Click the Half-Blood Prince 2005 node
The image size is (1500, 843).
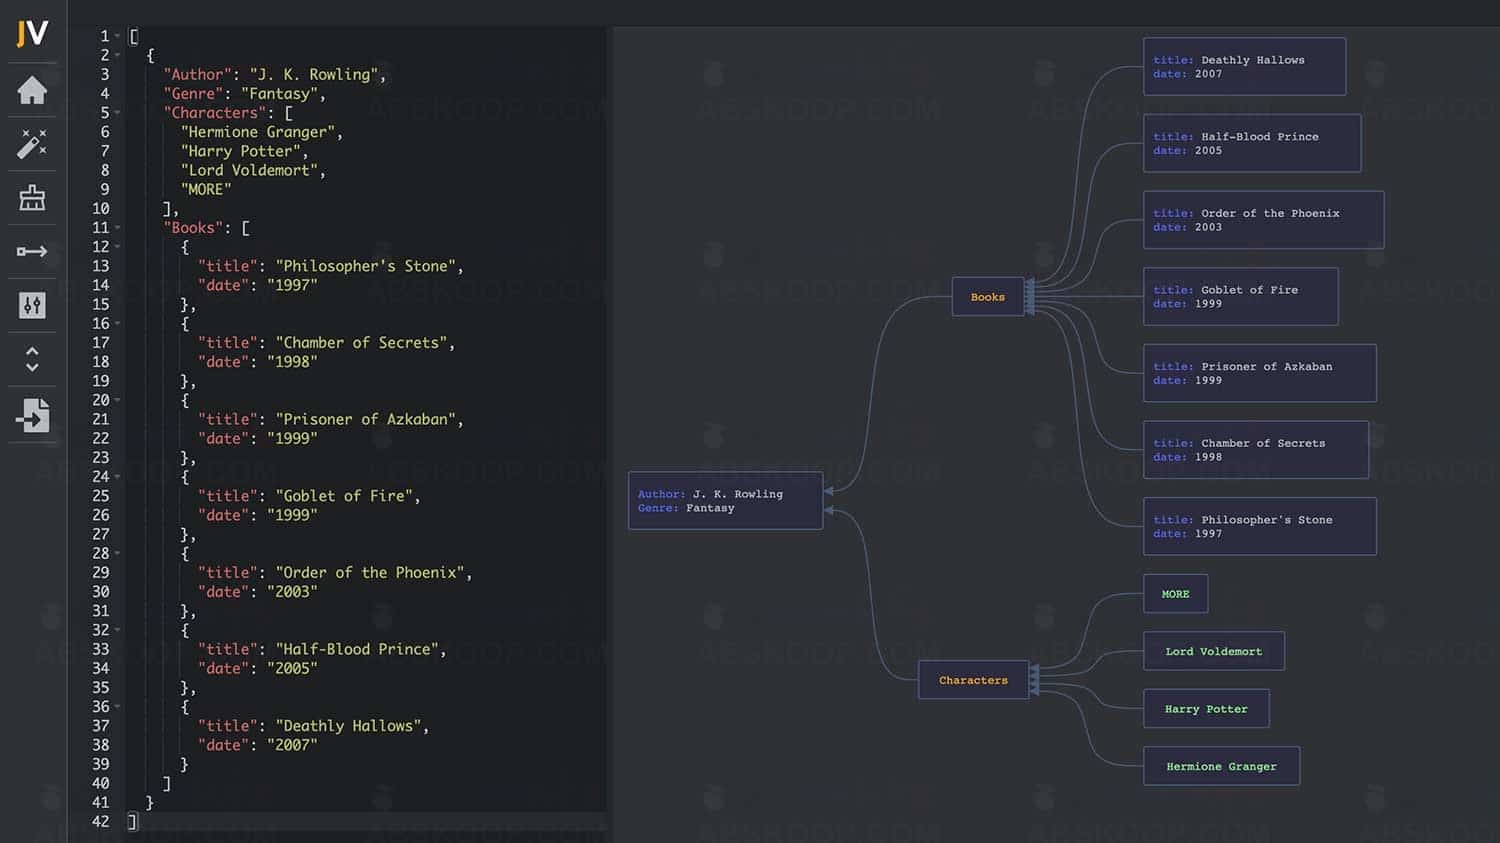1252,143
